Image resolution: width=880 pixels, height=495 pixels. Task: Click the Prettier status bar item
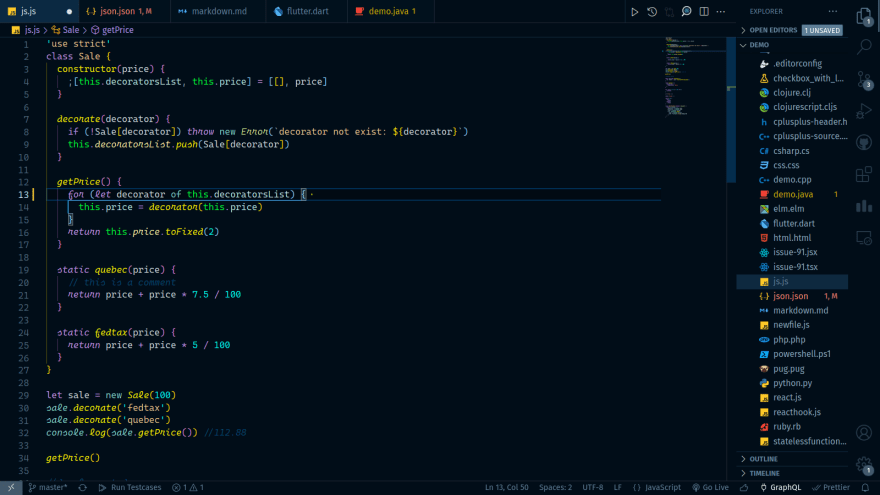pyautogui.click(x=831, y=488)
